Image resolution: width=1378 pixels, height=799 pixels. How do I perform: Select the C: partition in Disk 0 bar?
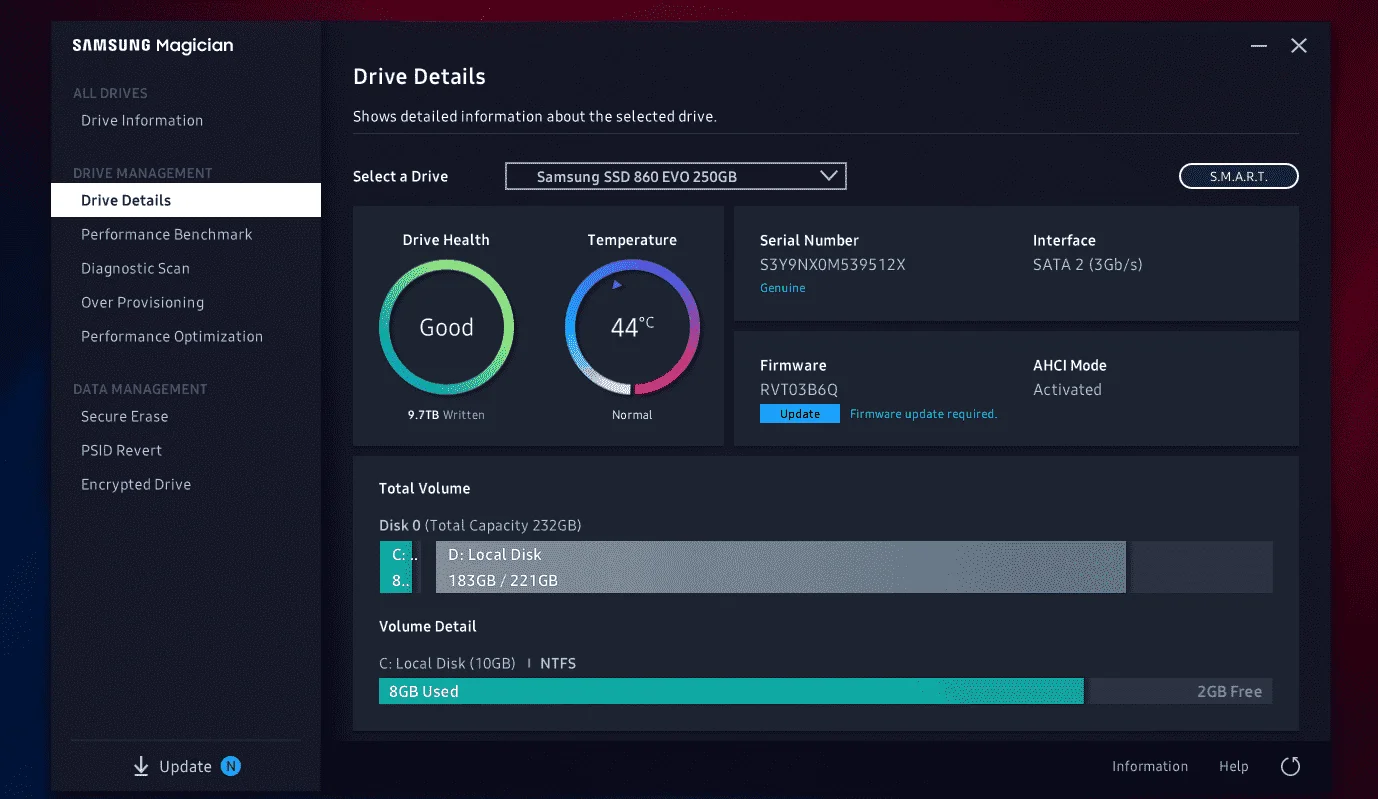[x=396, y=567]
